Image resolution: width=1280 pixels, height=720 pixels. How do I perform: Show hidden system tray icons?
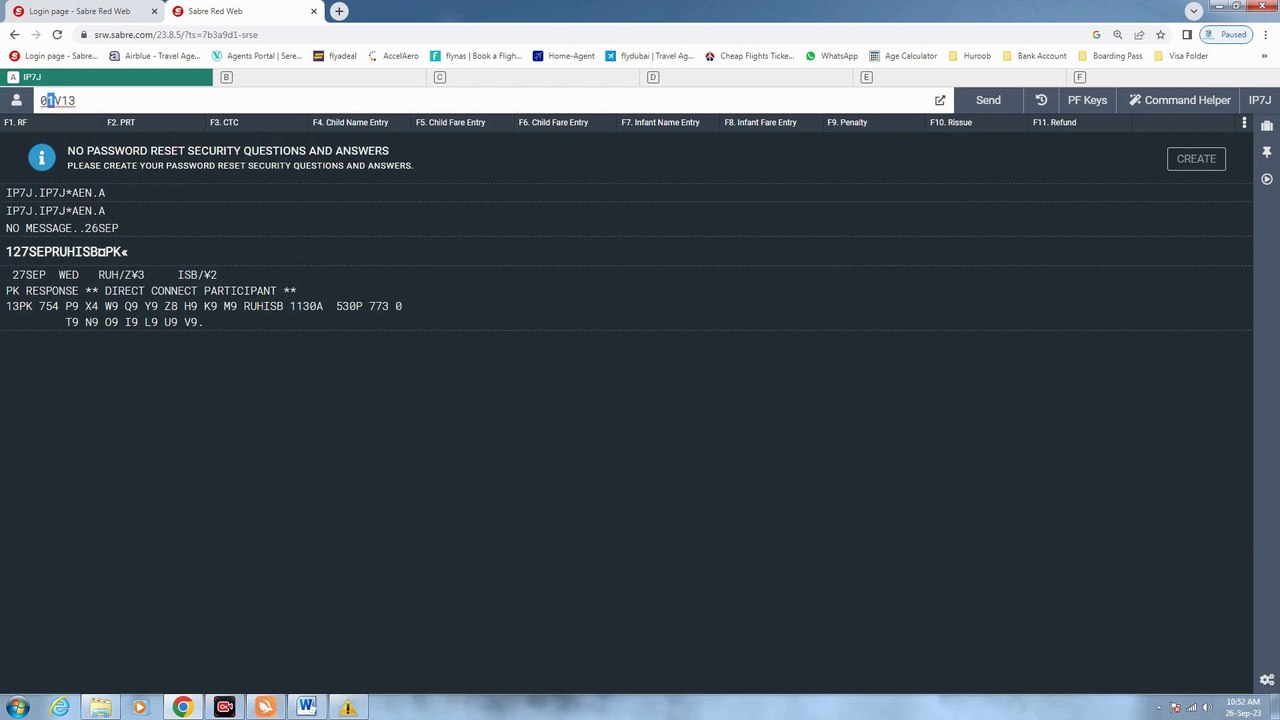point(1158,707)
